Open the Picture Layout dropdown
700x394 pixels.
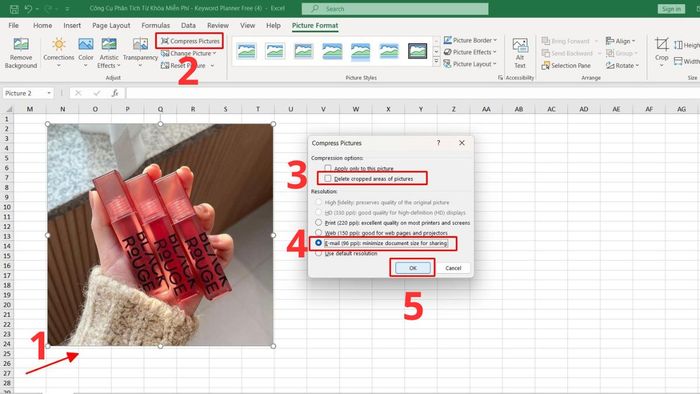[470, 64]
